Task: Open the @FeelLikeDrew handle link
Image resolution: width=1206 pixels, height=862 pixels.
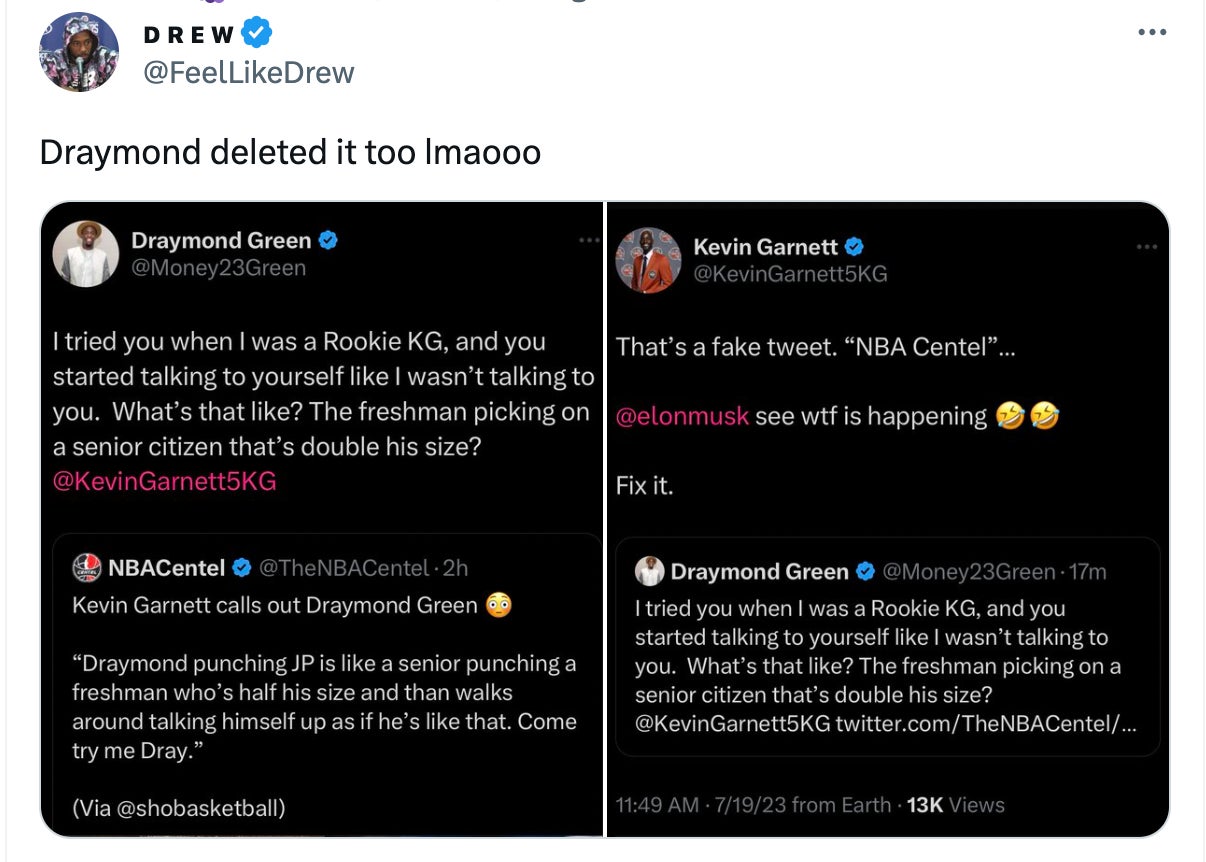Action: [x=249, y=73]
